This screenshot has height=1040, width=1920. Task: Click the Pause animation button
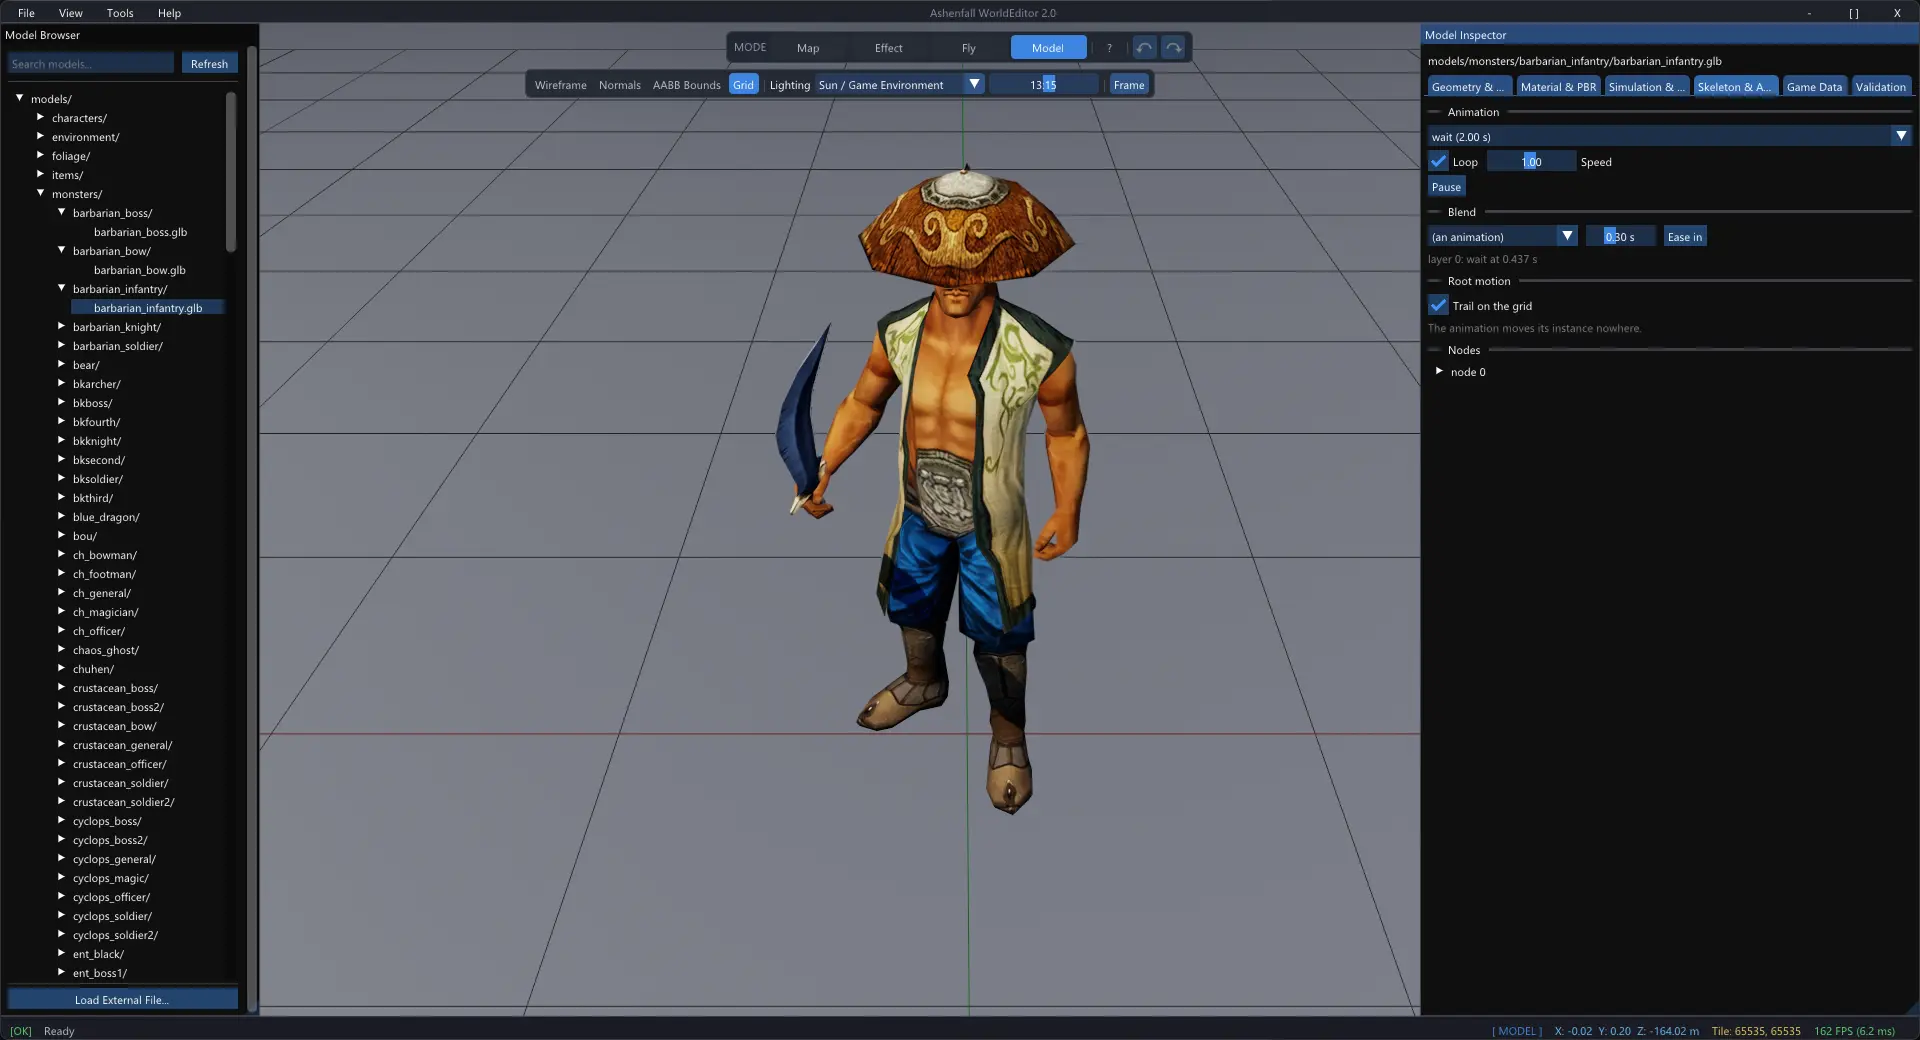coord(1446,187)
